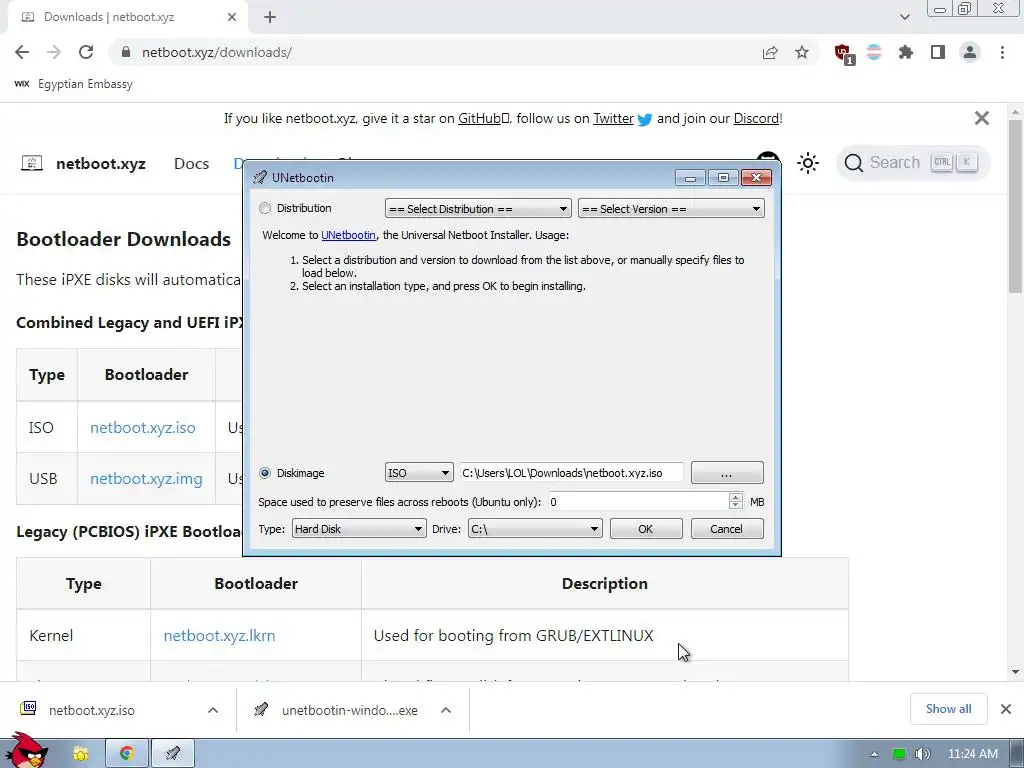This screenshot has height=768, width=1024.
Task: Click the scrollbar down arrow
Action: (x=1015, y=671)
